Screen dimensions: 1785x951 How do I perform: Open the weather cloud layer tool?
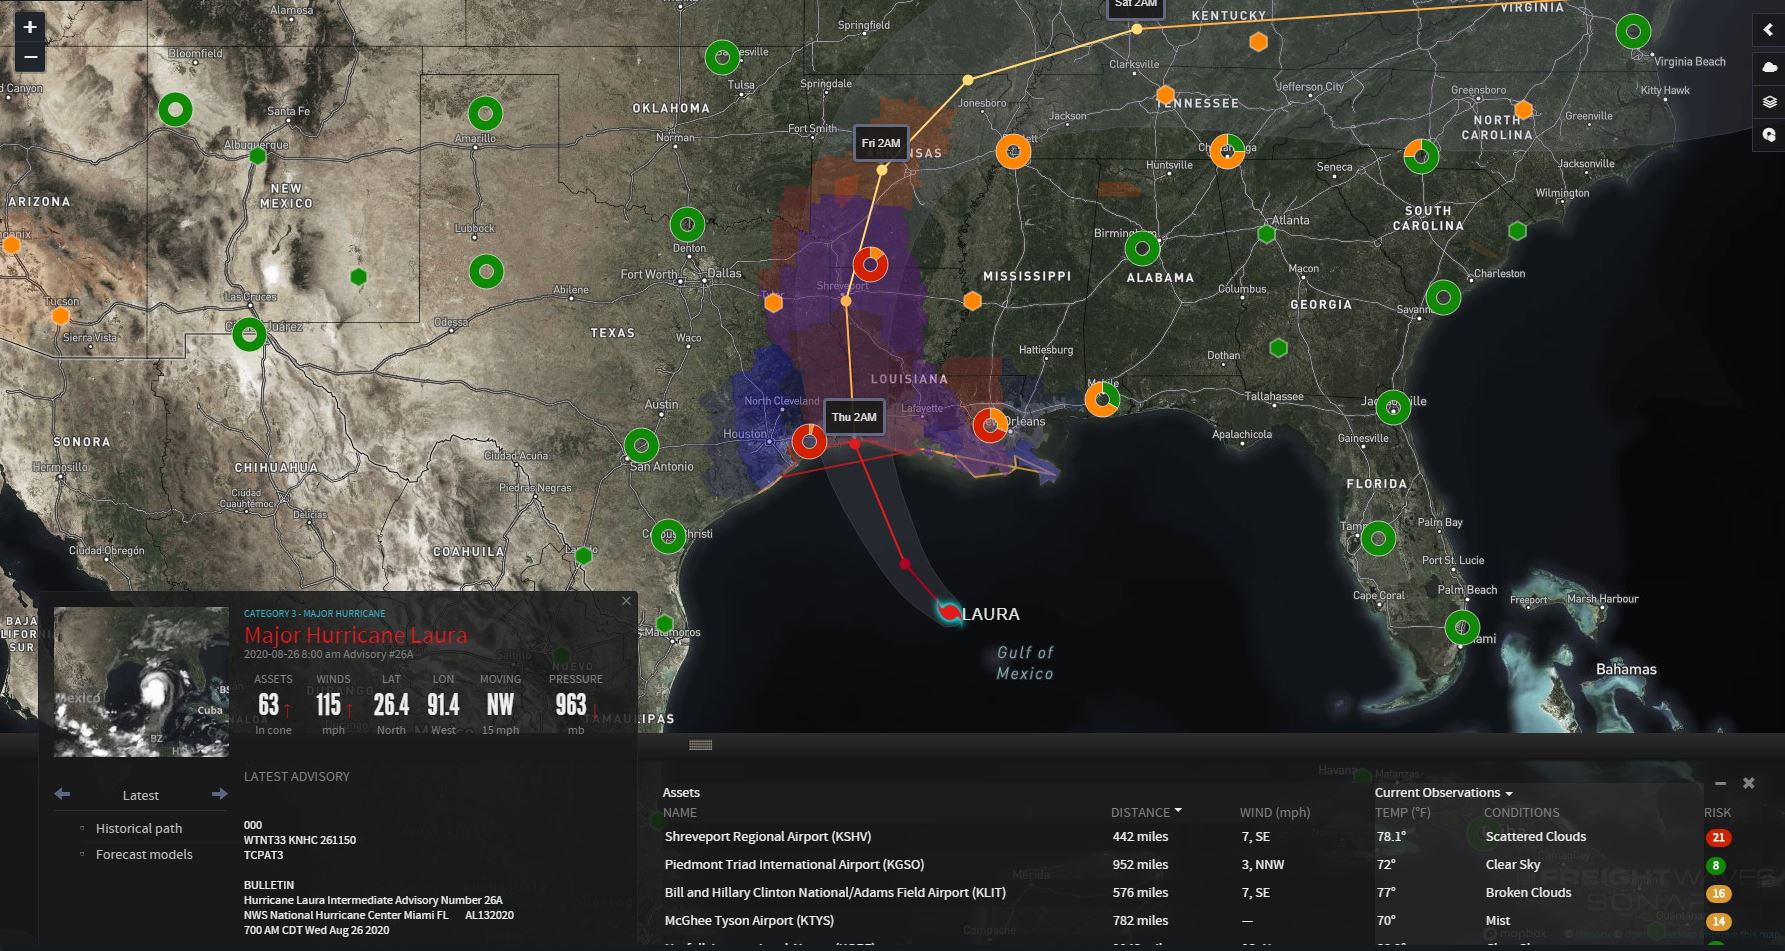pos(1768,67)
